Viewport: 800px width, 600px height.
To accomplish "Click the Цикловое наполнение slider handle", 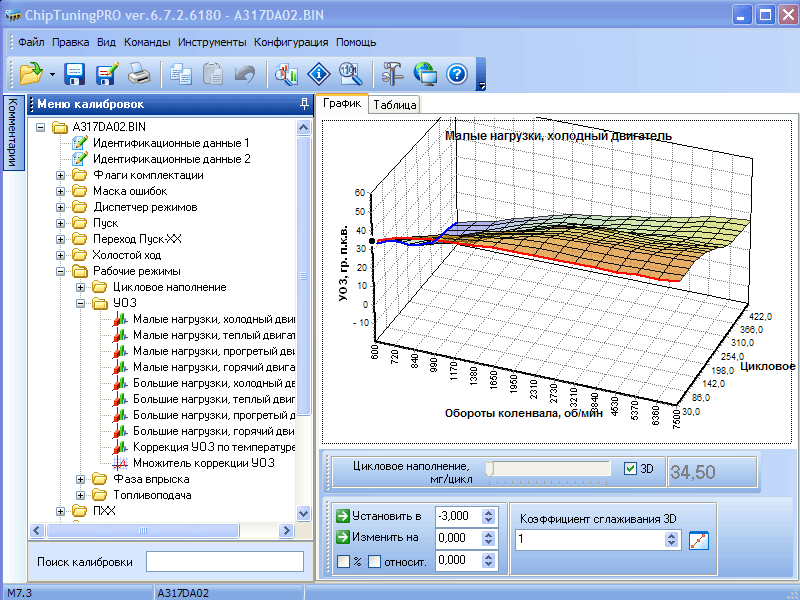I will click(489, 468).
